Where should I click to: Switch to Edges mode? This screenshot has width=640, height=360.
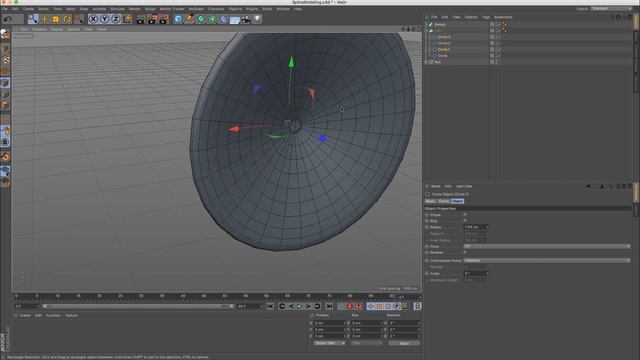click(x=5, y=94)
